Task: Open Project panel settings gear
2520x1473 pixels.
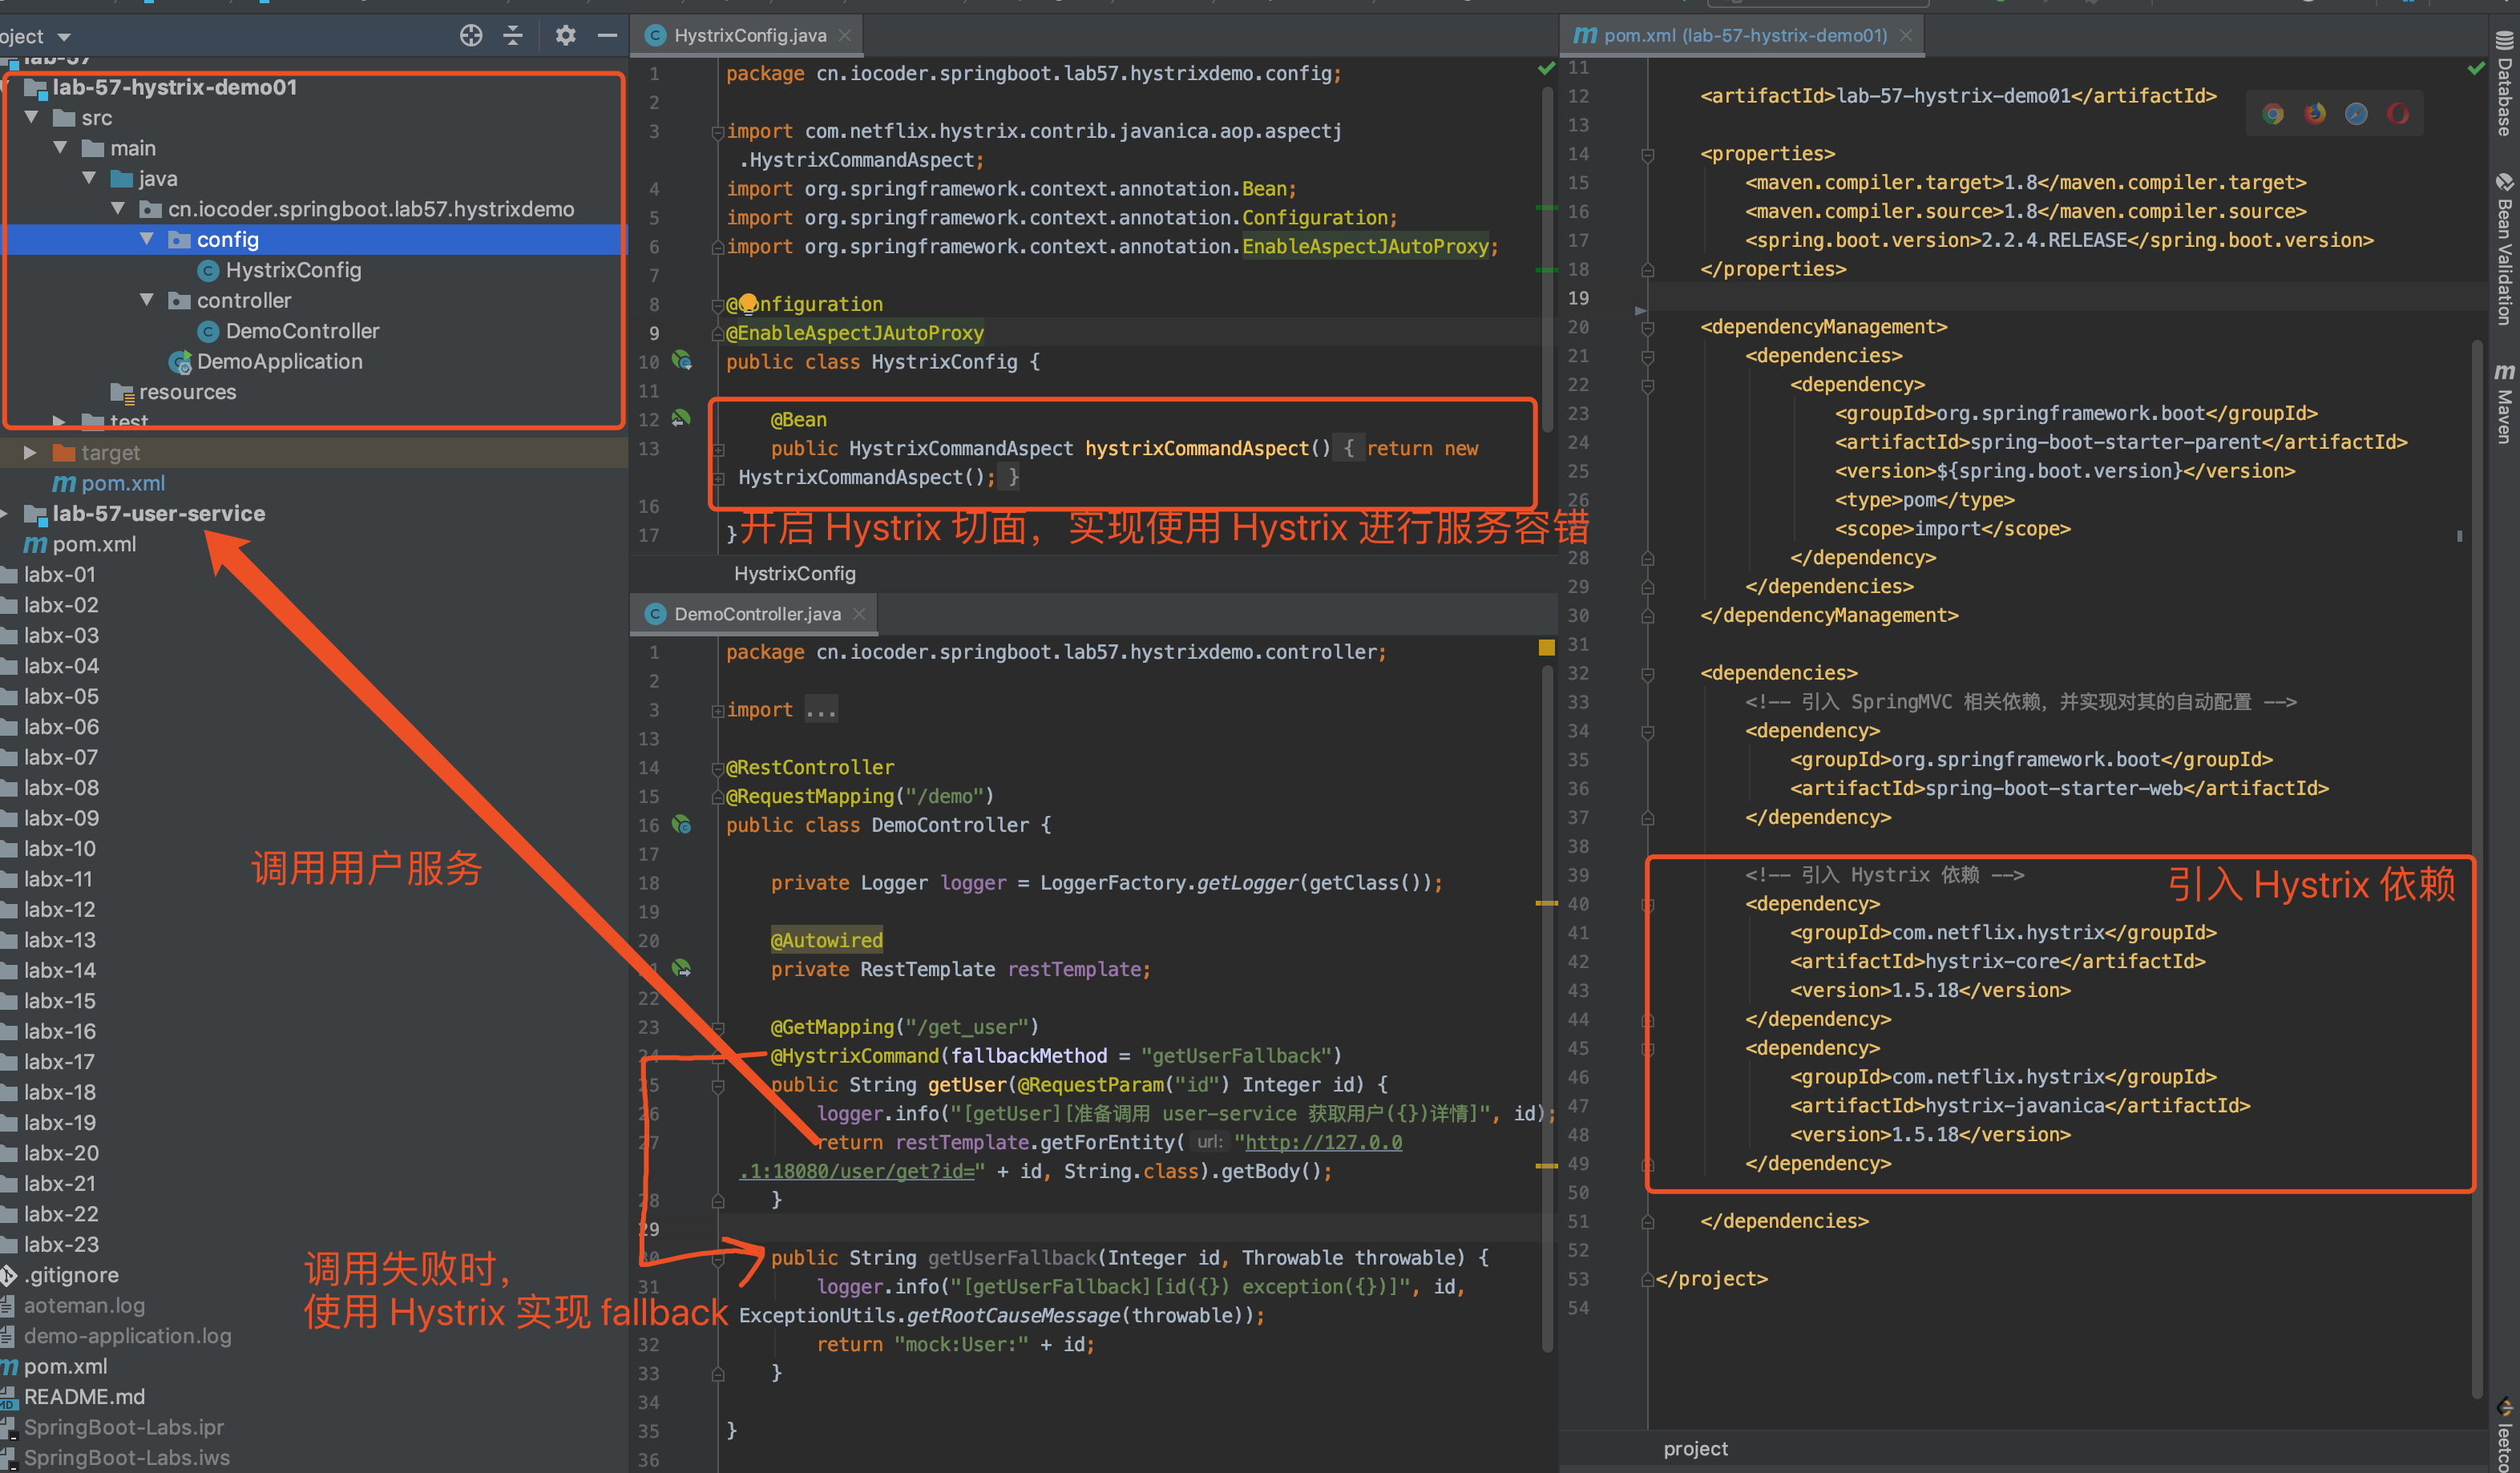Action: [x=565, y=36]
